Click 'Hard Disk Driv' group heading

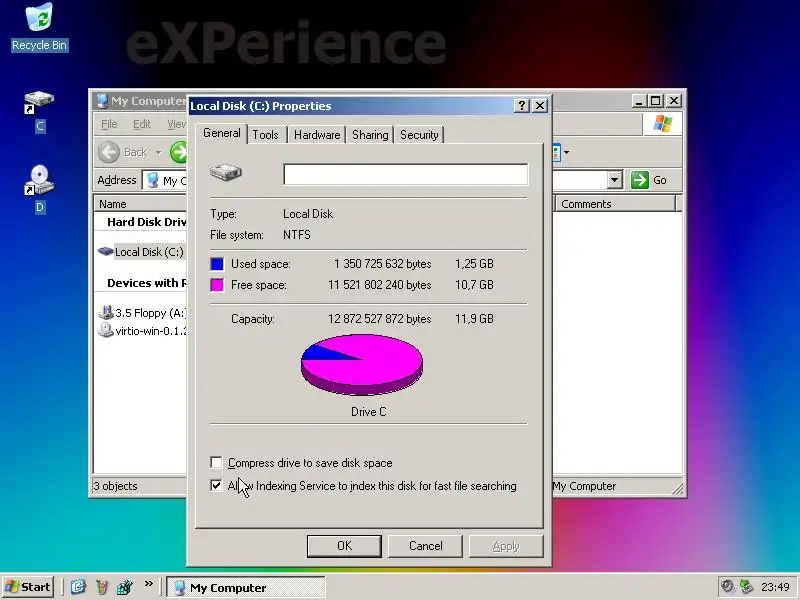click(x=146, y=222)
